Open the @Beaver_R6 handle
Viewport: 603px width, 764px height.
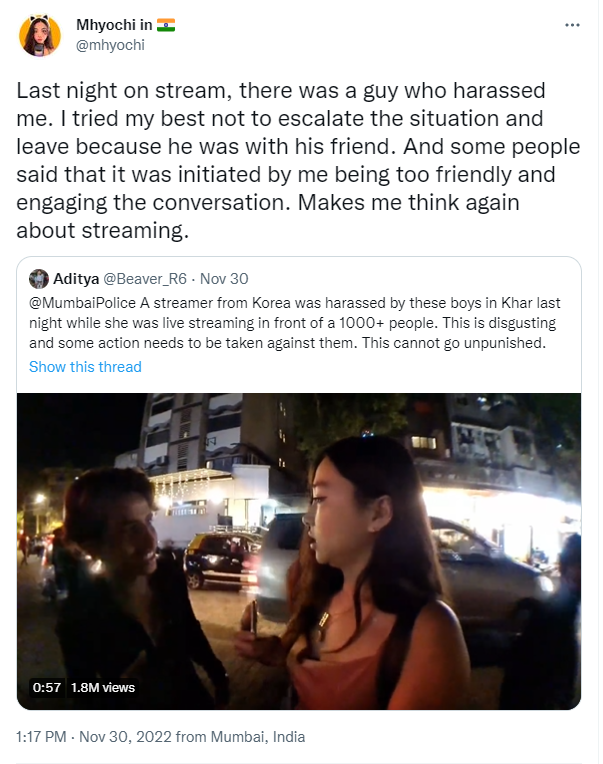coord(145,279)
